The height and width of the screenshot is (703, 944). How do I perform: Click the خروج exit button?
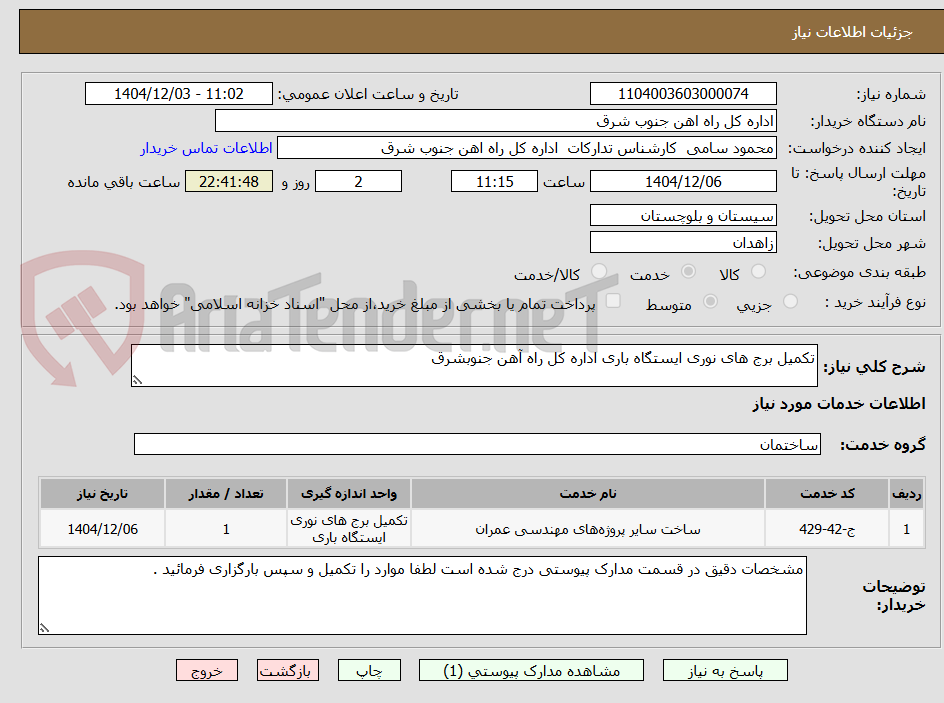point(206,670)
